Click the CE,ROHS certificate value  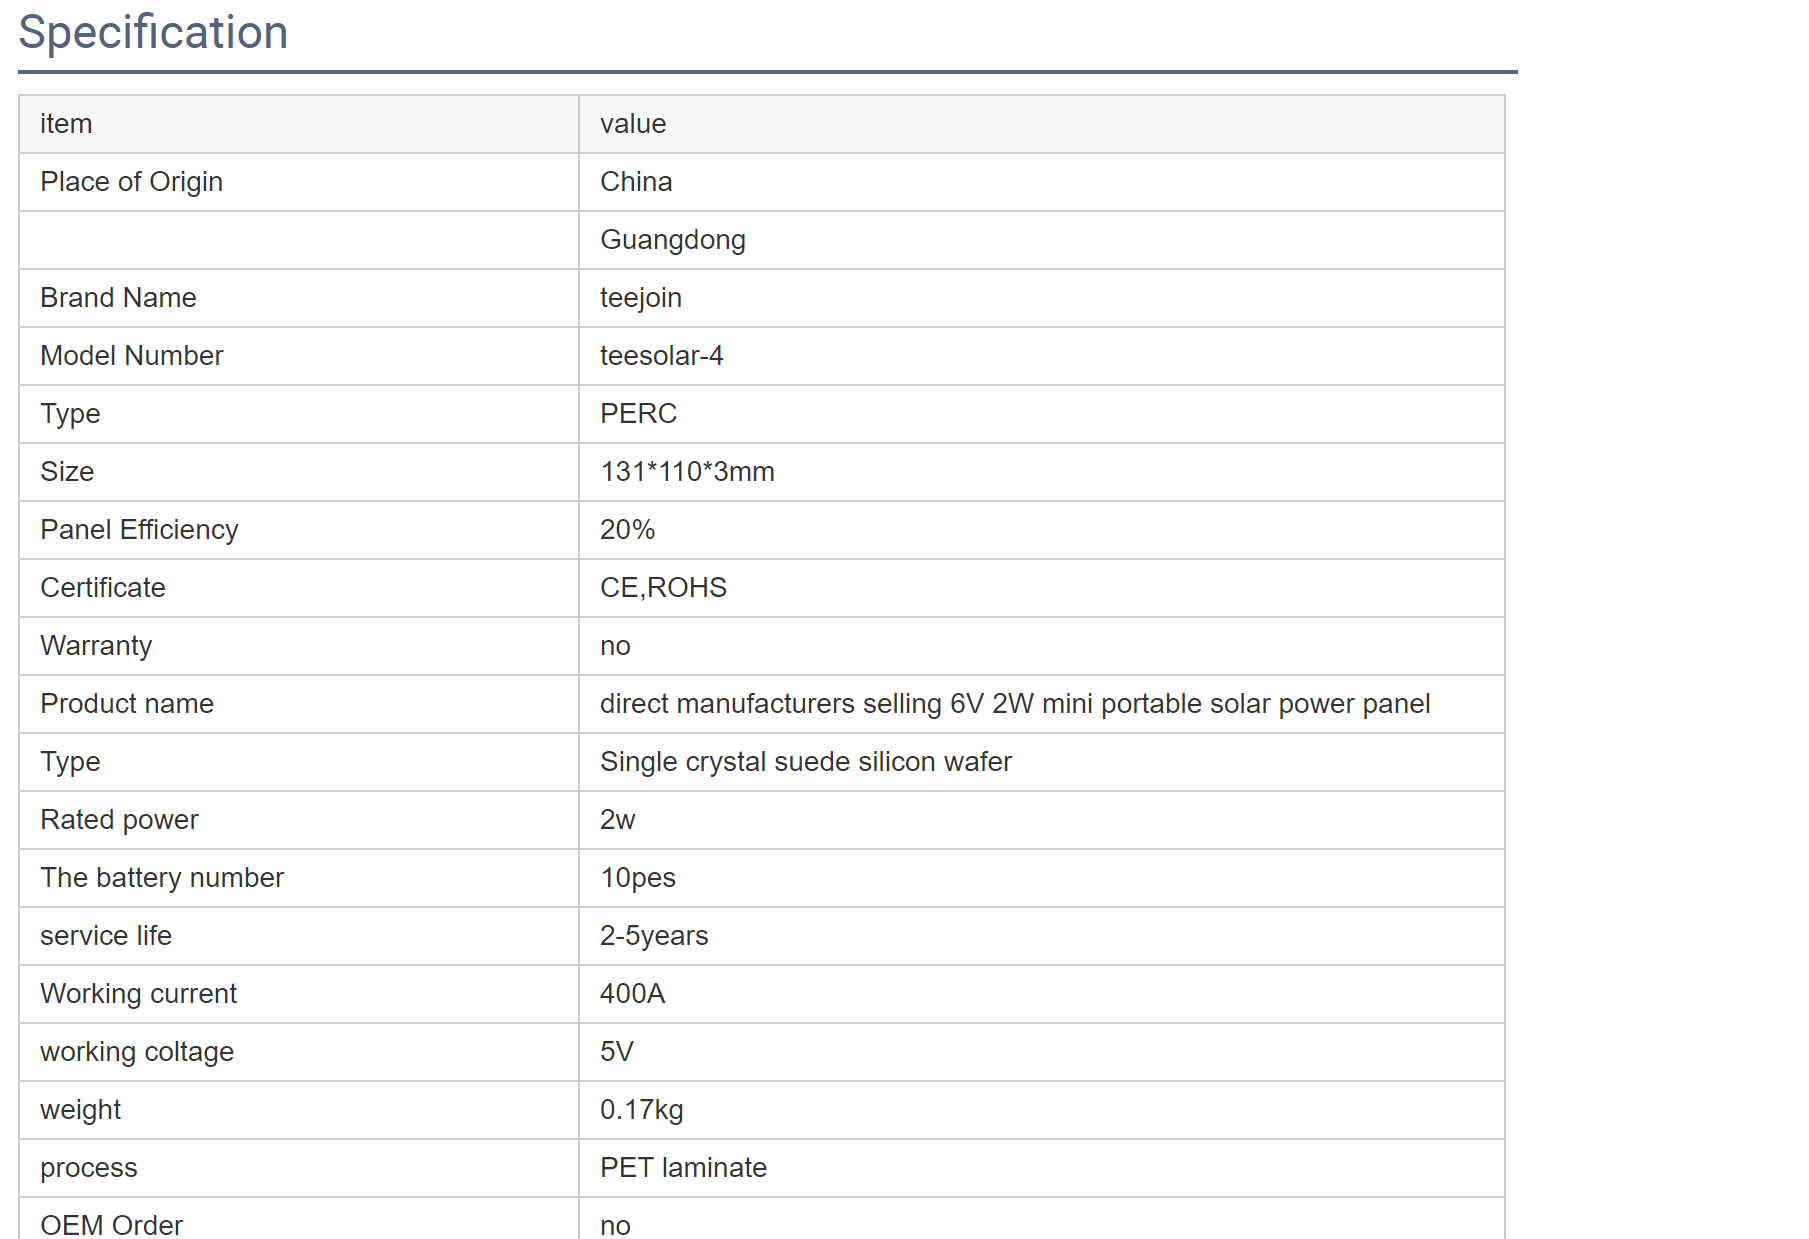663,588
